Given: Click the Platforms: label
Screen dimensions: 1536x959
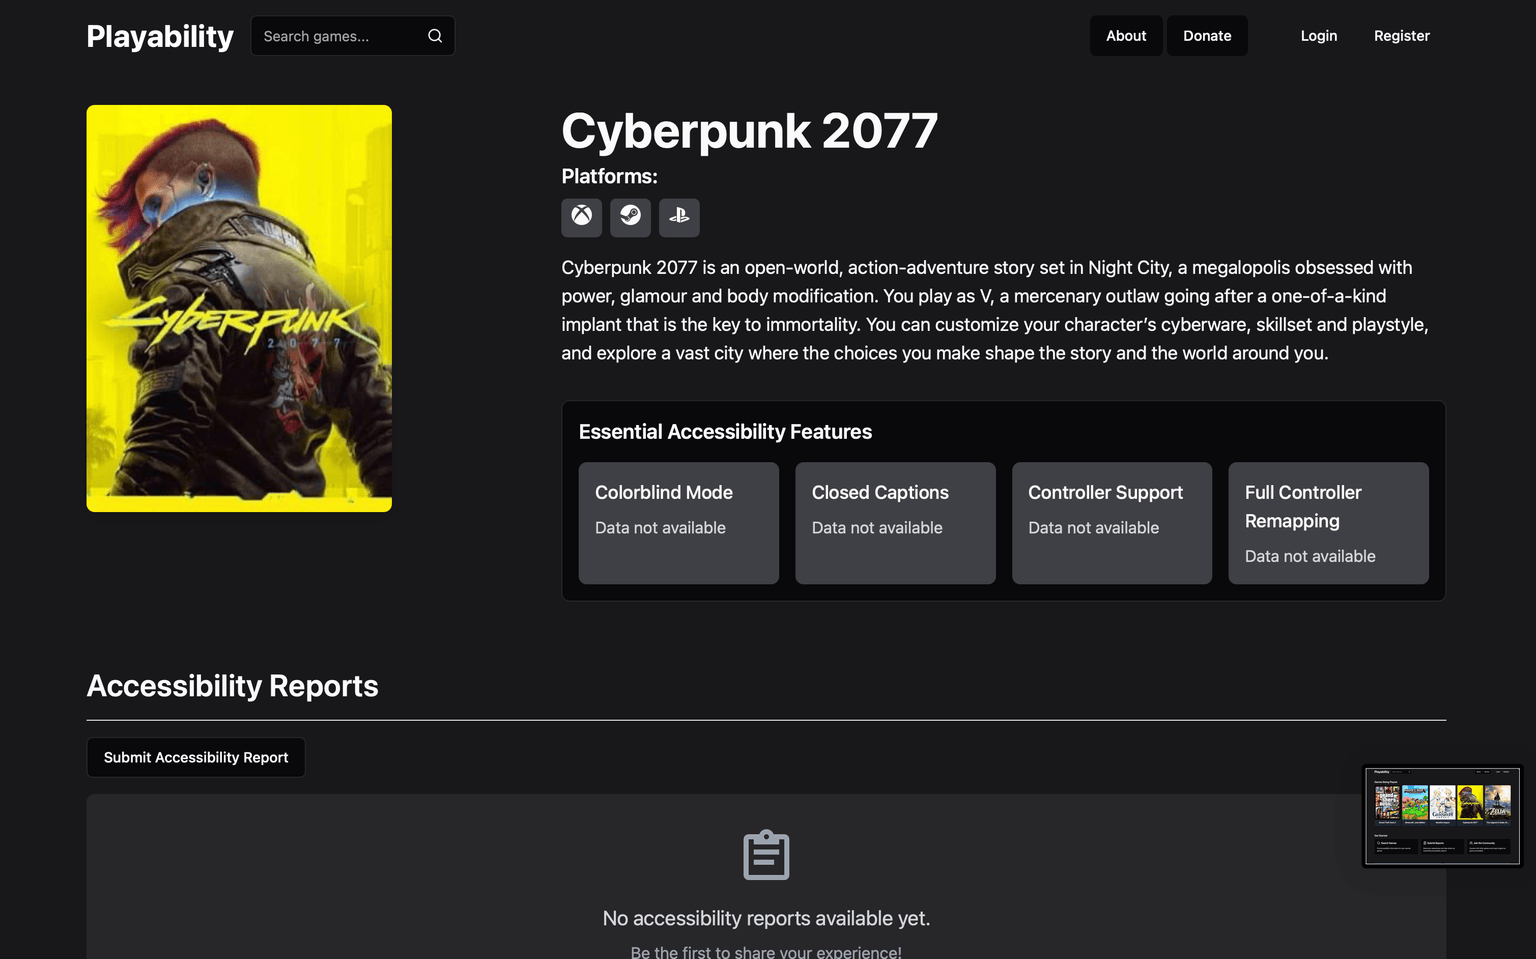Looking at the screenshot, I should coord(609,176).
